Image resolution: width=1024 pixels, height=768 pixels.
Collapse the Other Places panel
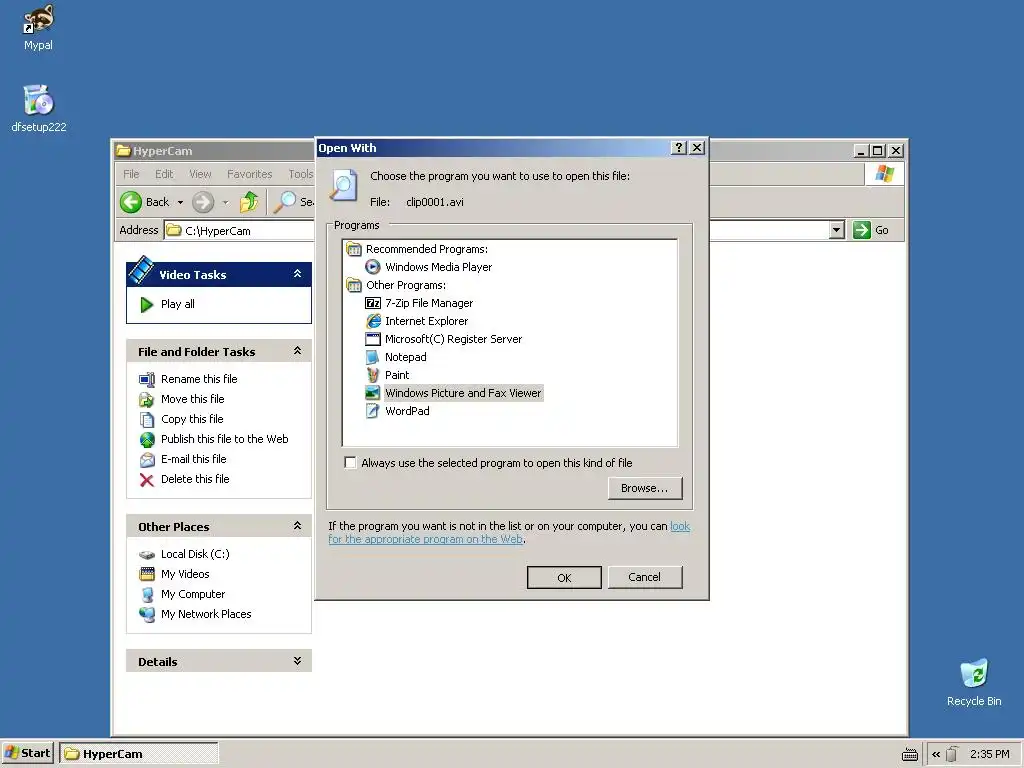click(x=297, y=526)
